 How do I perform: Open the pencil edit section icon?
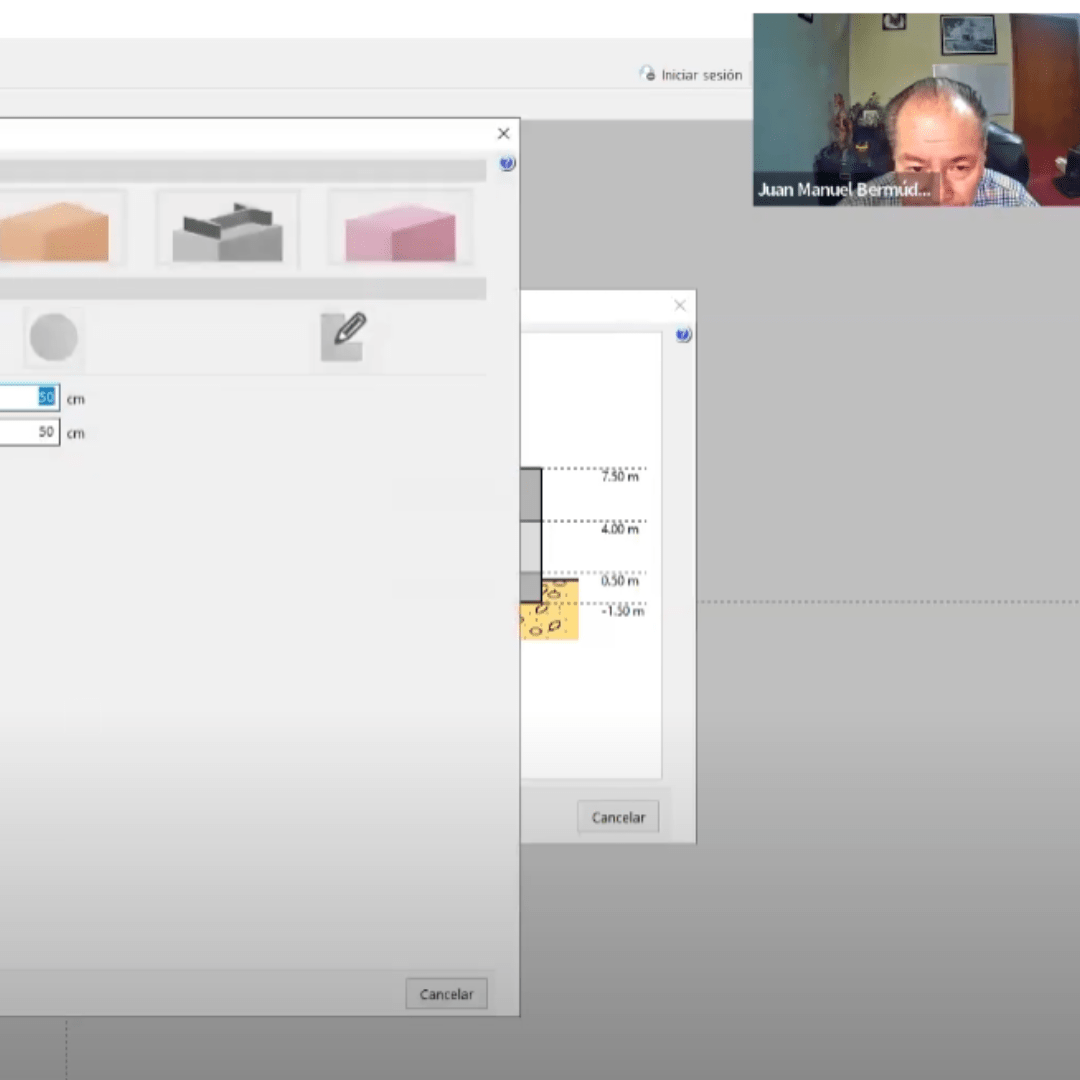click(x=343, y=337)
